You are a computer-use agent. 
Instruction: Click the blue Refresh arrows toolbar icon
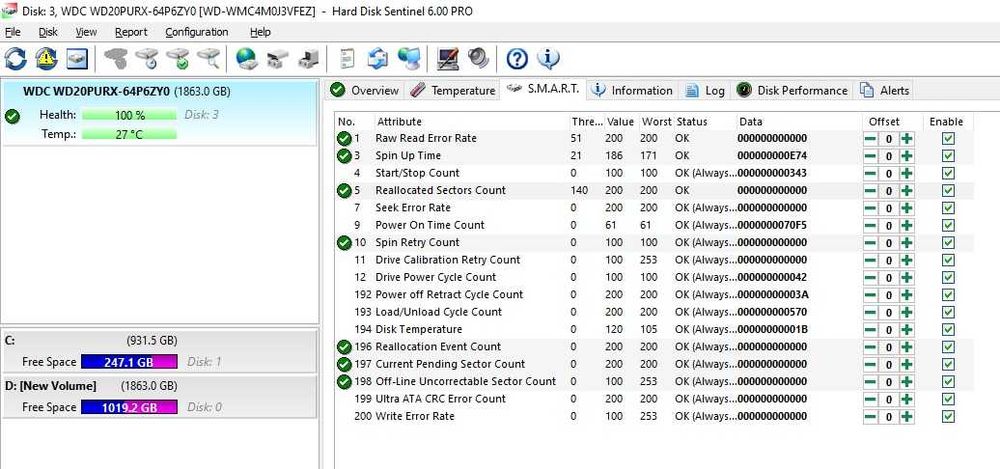click(15, 59)
